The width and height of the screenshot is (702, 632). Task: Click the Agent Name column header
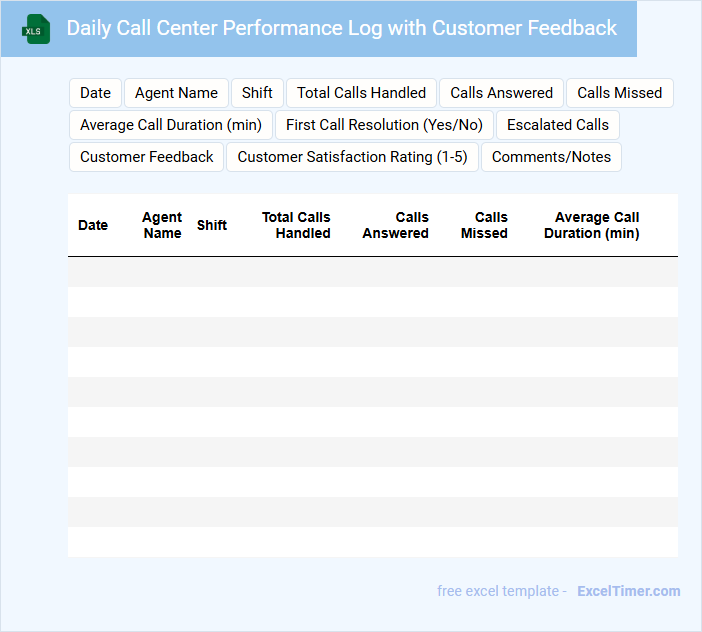[x=162, y=225]
